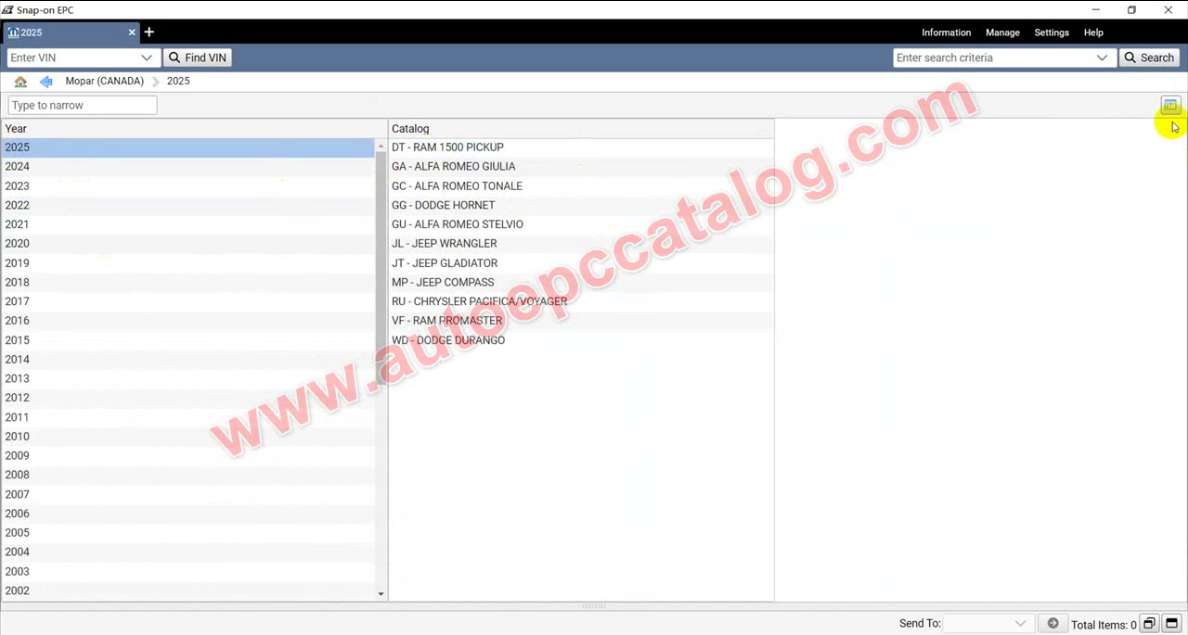Screen dimensions: 1188x635
Task: Click the blue back arrow
Action: pyautogui.click(x=46, y=81)
